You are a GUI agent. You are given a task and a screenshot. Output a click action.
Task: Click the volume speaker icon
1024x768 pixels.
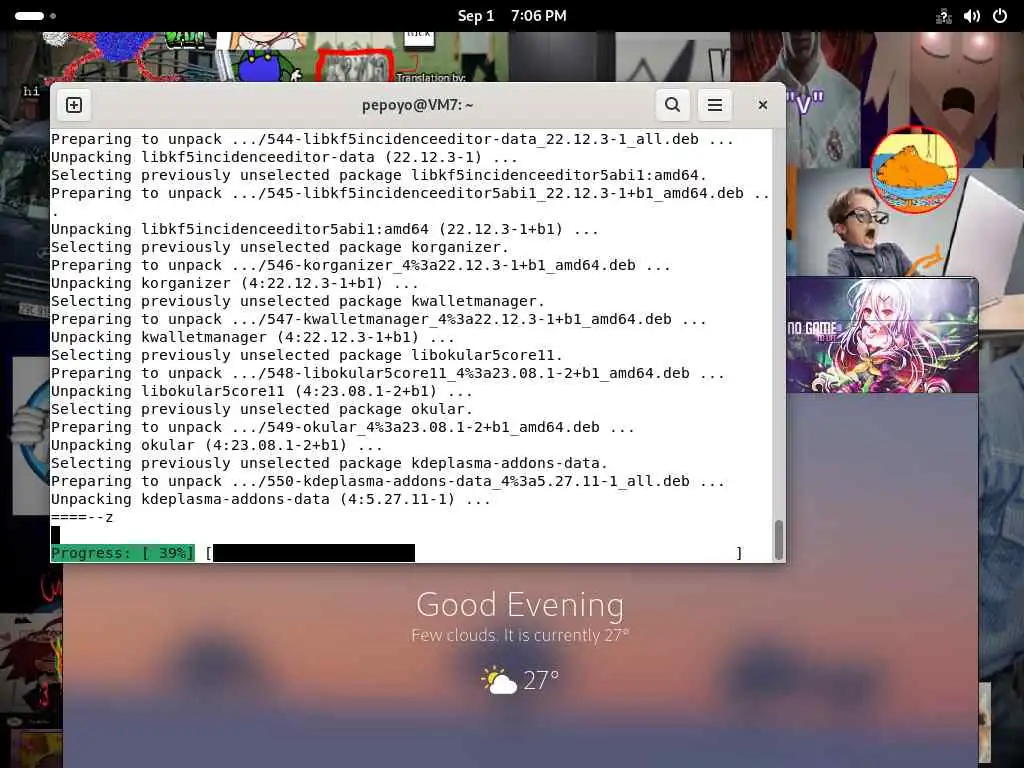pyautogui.click(x=972, y=16)
